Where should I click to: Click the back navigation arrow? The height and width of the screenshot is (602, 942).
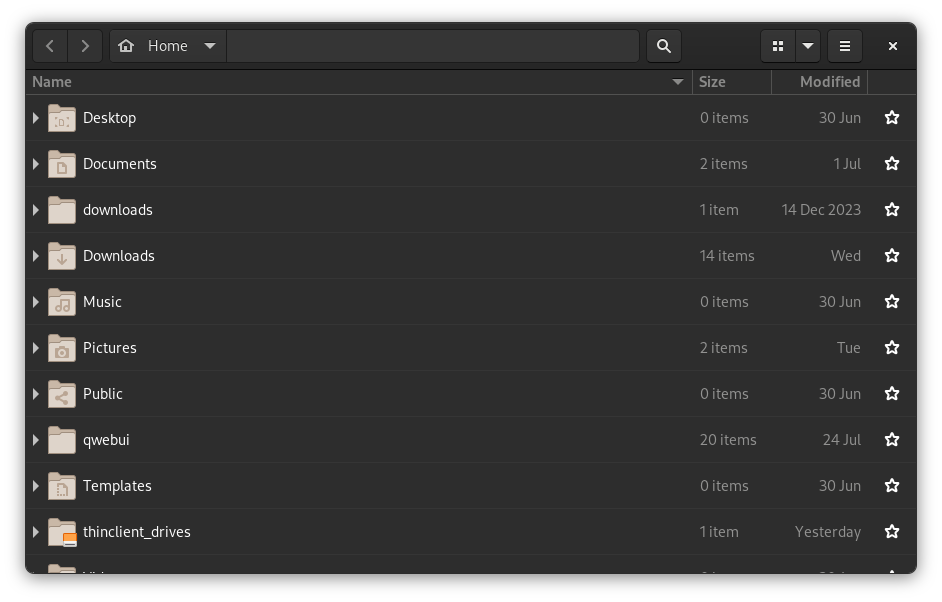point(50,46)
